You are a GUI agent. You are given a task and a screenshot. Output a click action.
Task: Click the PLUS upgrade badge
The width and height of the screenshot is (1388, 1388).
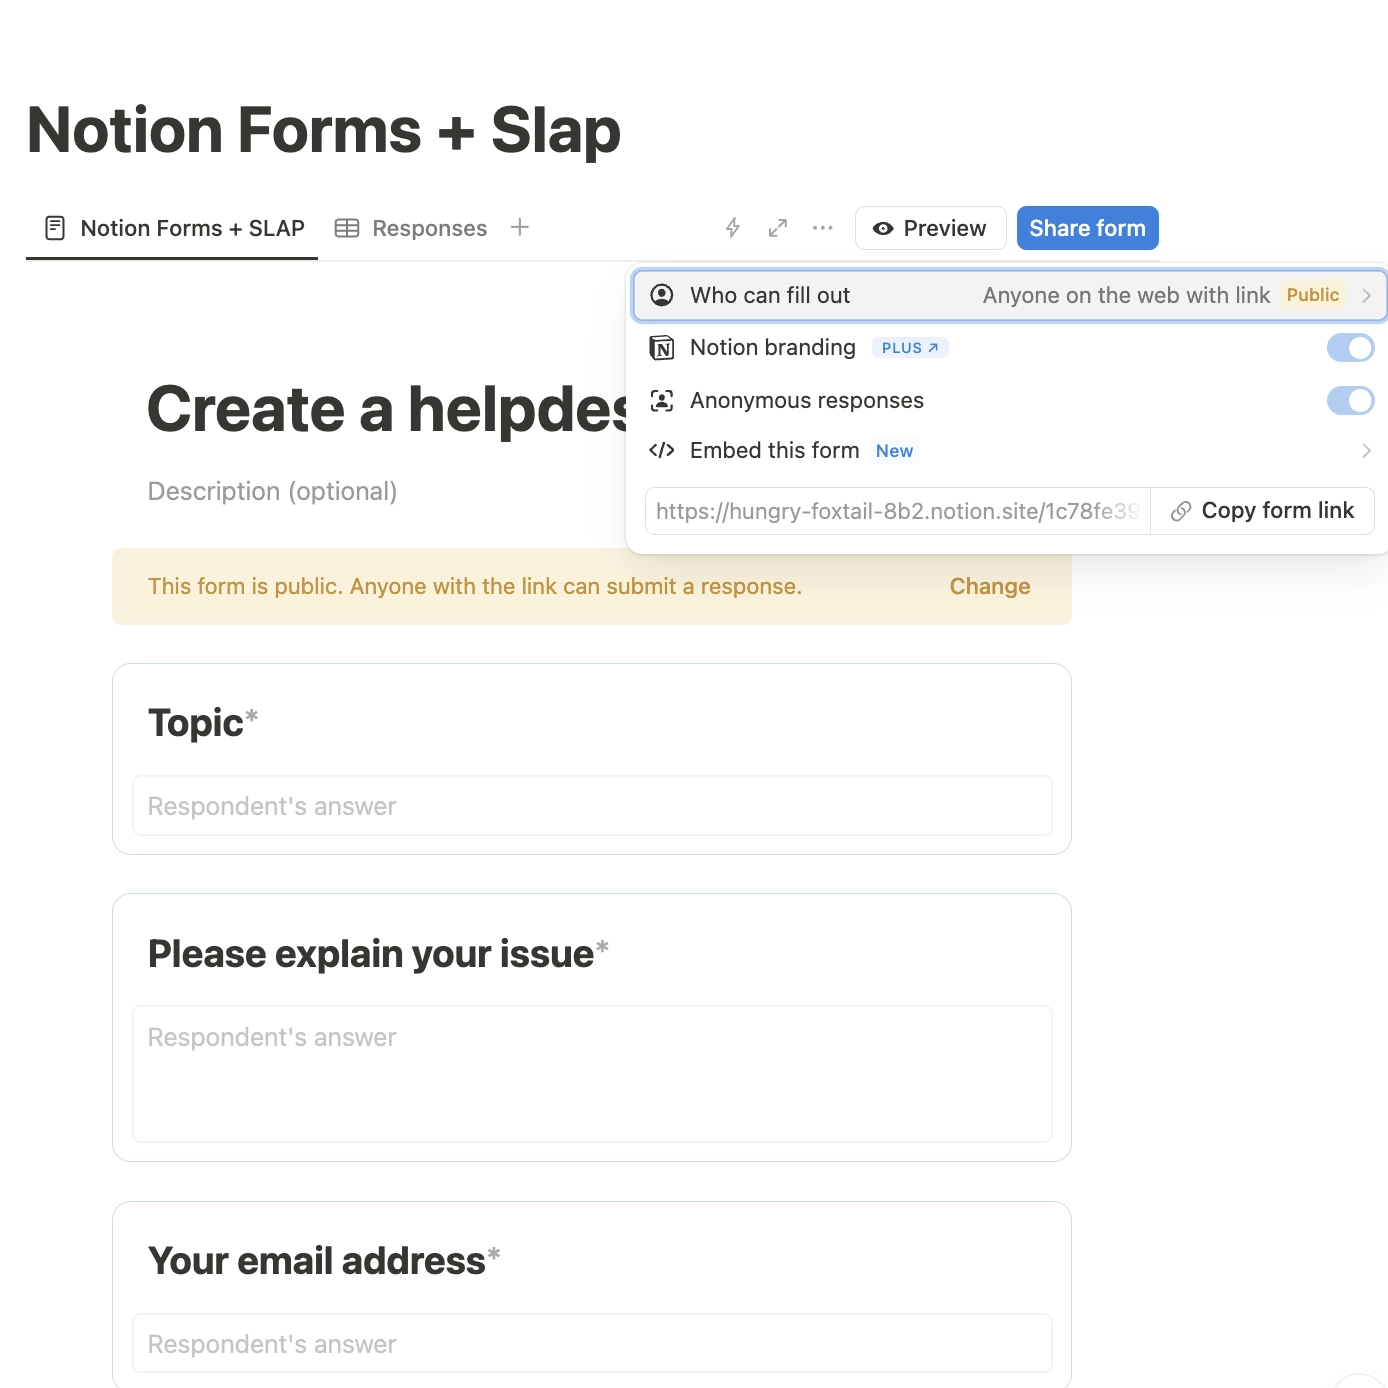(910, 348)
